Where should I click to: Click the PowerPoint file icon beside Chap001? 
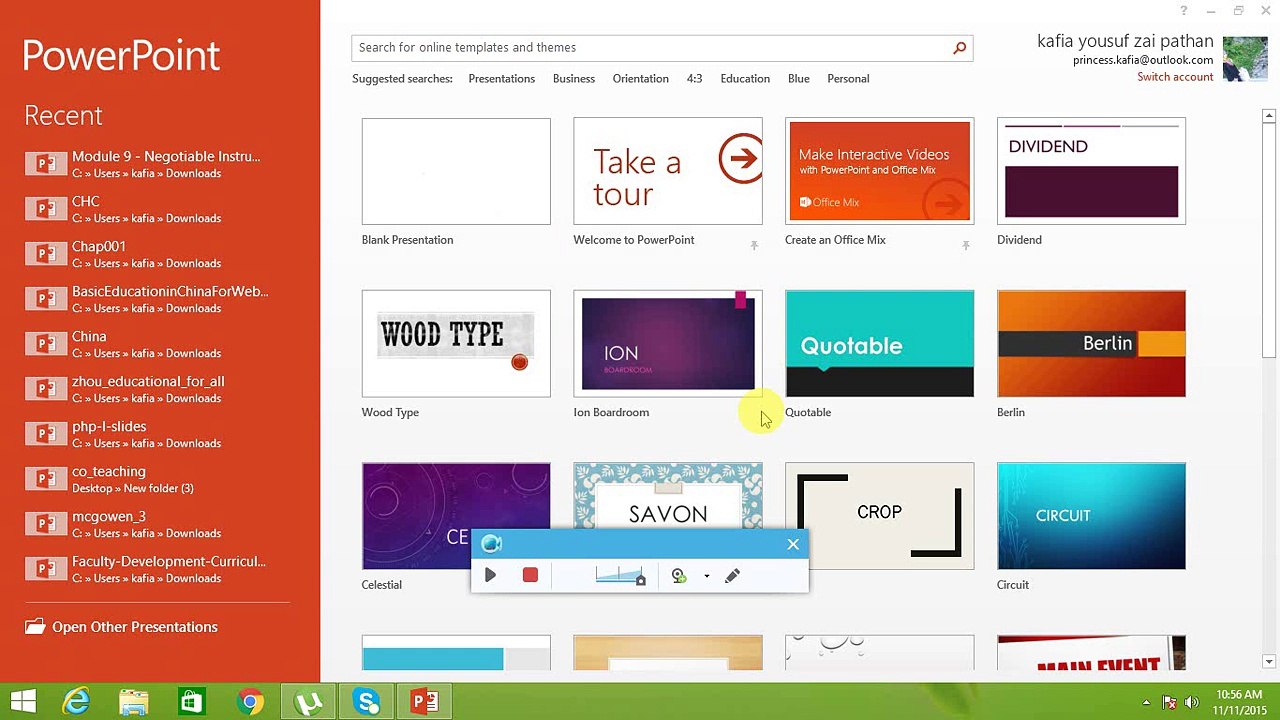(x=45, y=254)
